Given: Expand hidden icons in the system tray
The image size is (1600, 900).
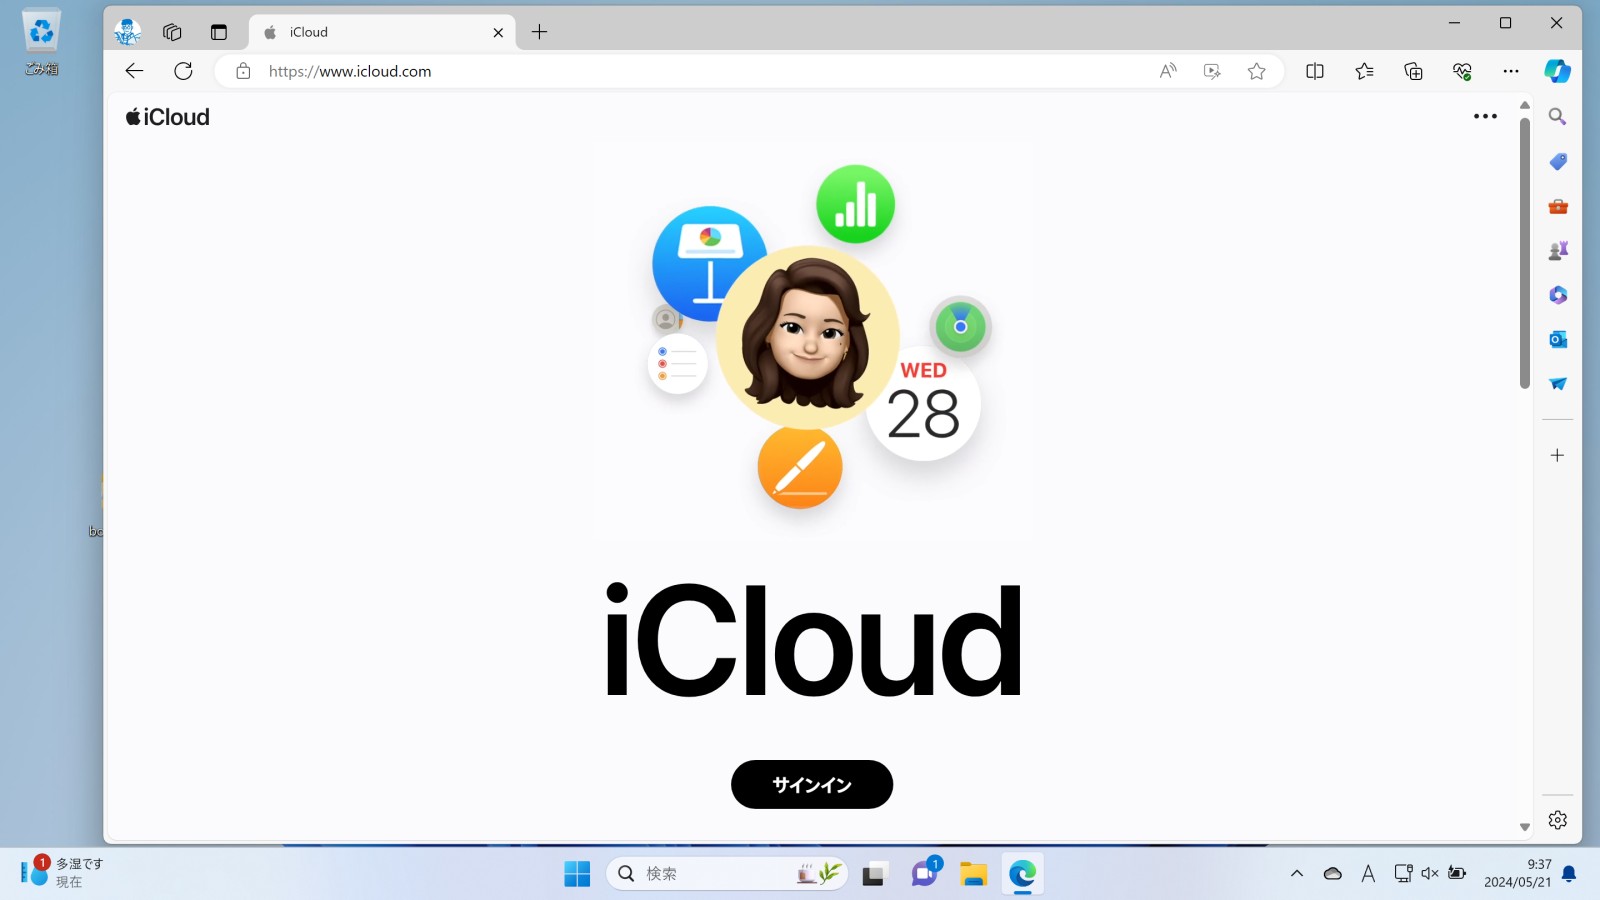Looking at the screenshot, I should (1297, 872).
